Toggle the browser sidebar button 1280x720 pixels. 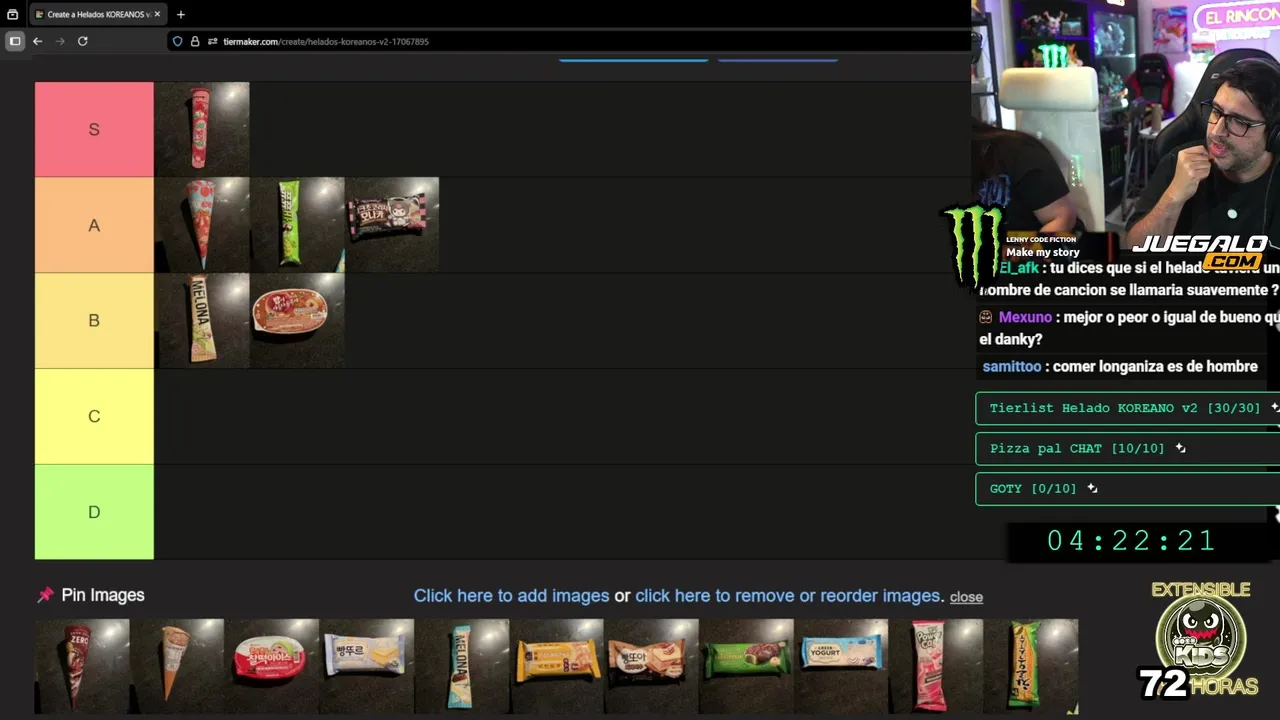15,41
